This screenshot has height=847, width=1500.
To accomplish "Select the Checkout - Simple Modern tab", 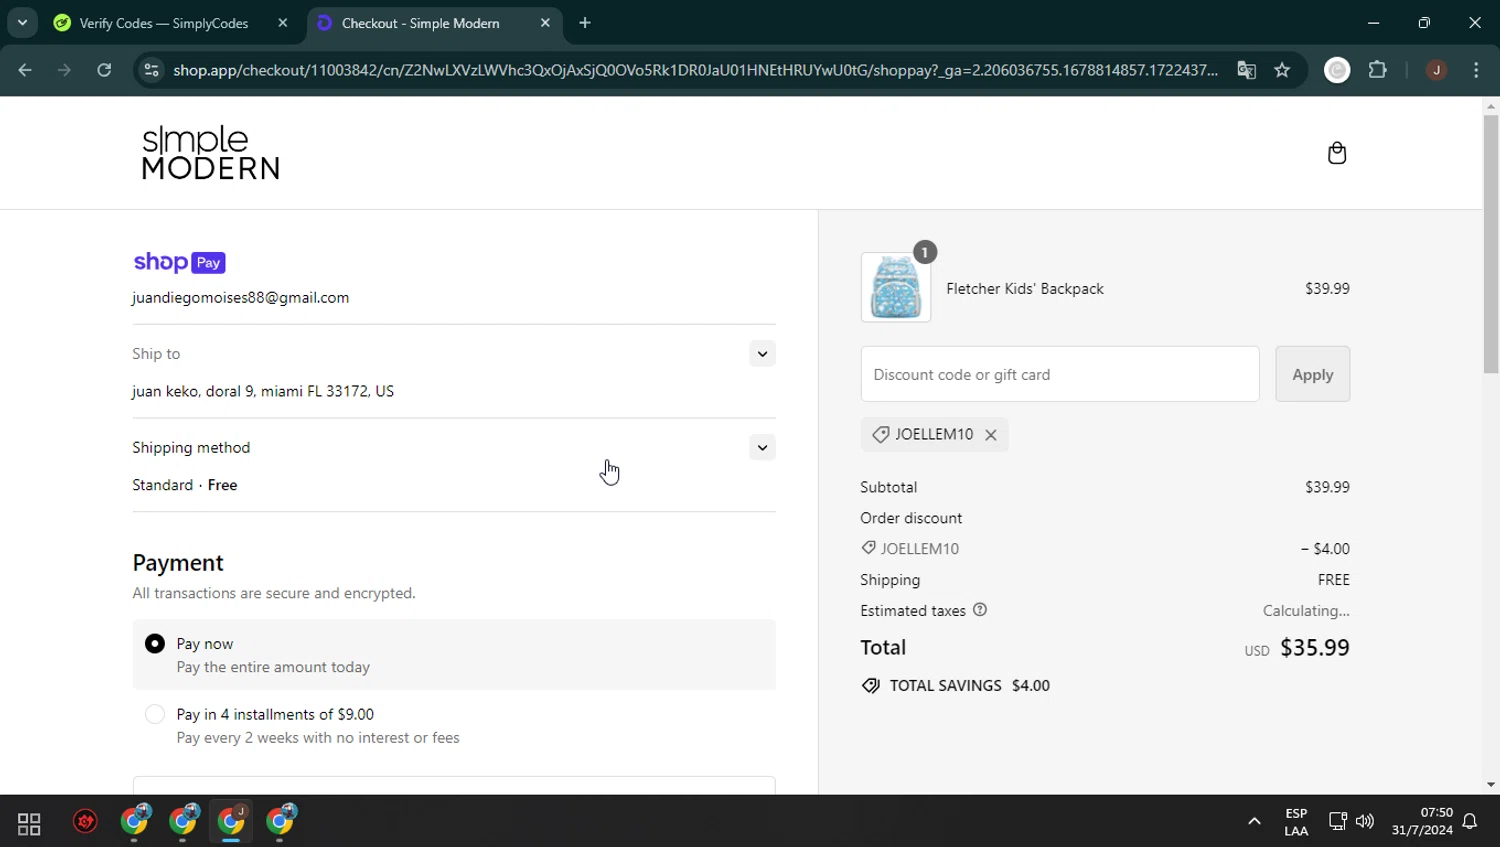I will (434, 23).
